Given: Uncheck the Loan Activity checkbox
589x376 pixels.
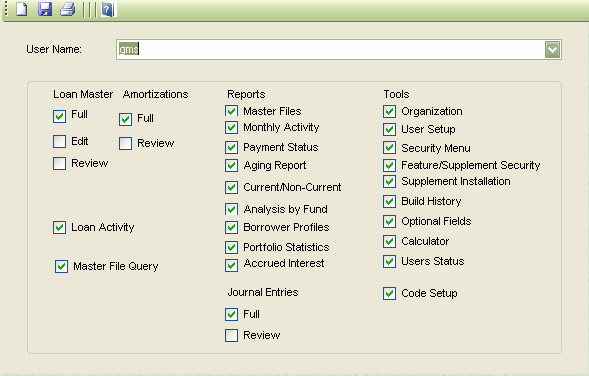Looking at the screenshot, I should (59, 227).
